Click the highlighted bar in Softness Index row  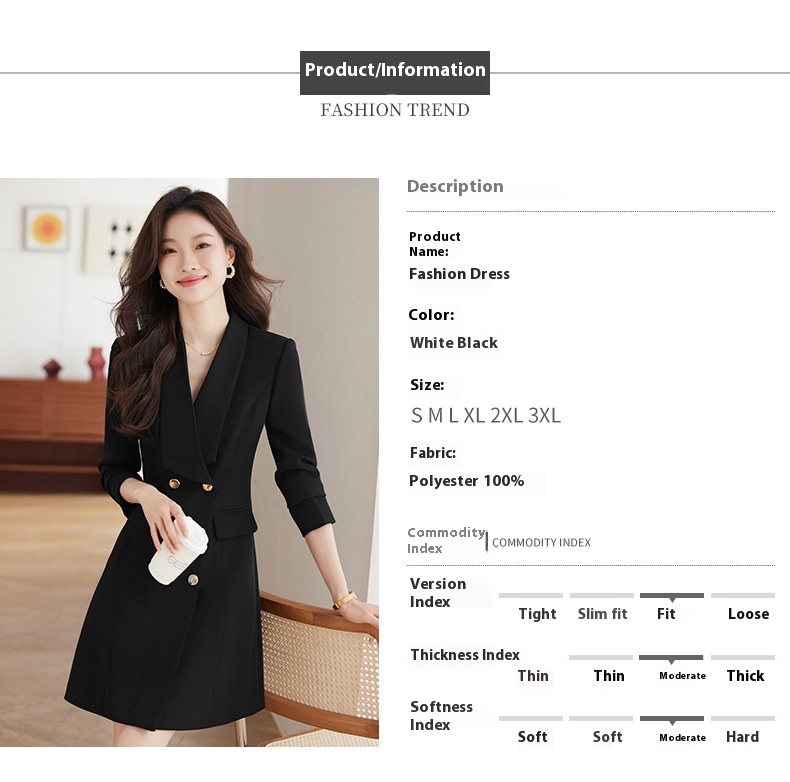tap(672, 719)
